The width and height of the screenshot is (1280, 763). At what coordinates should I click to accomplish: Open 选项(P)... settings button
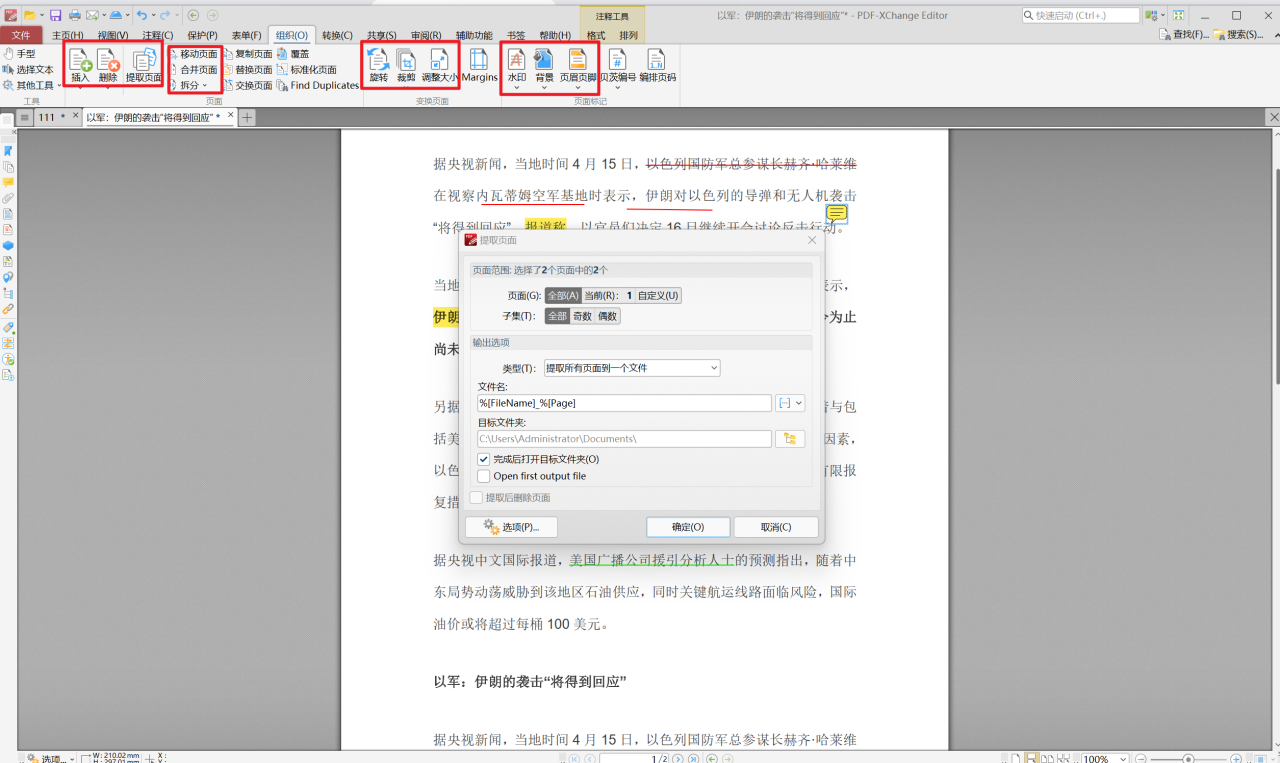point(511,527)
